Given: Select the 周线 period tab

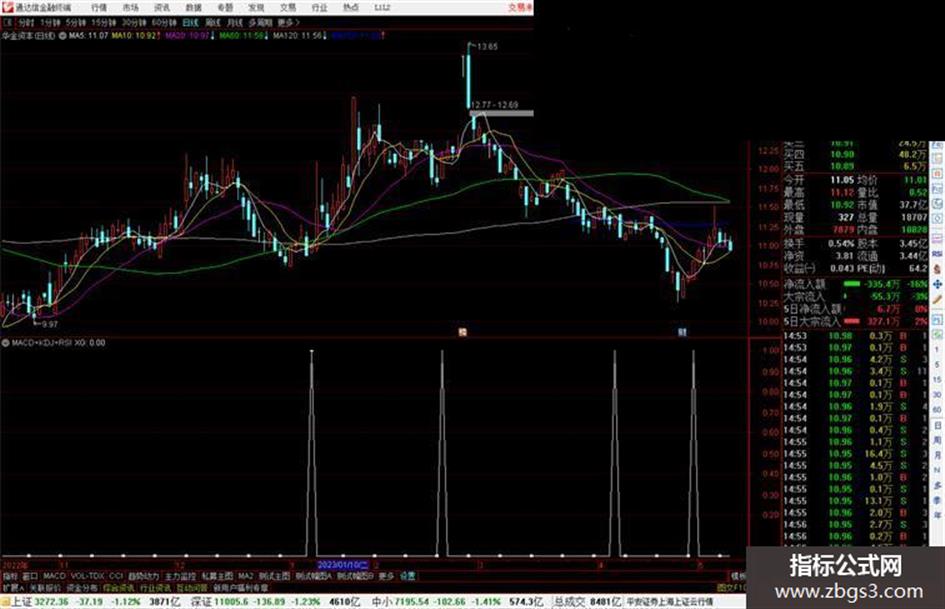Looking at the screenshot, I should (x=213, y=22).
